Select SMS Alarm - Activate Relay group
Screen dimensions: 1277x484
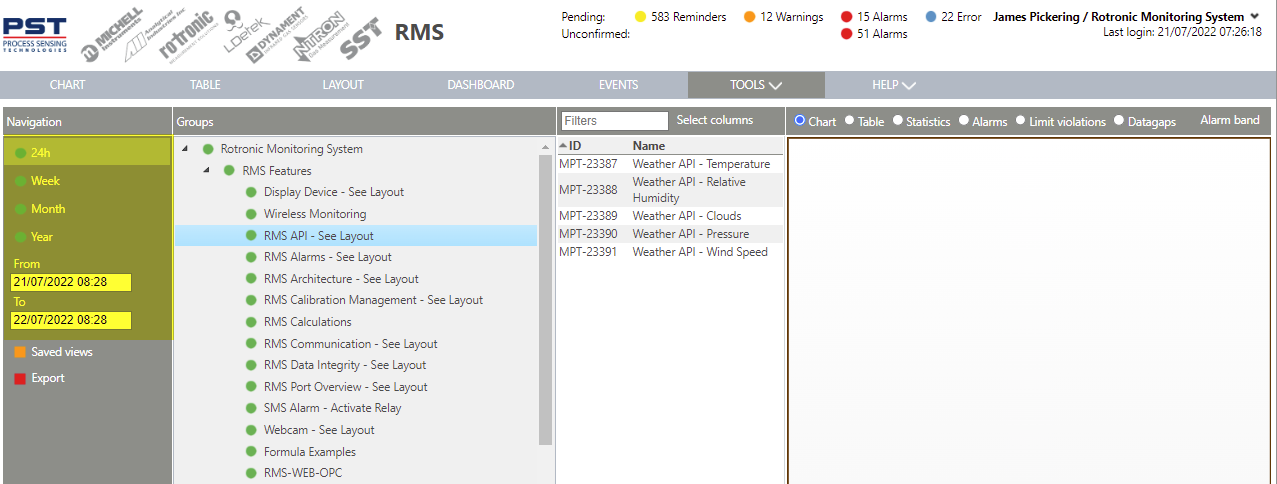(x=333, y=408)
